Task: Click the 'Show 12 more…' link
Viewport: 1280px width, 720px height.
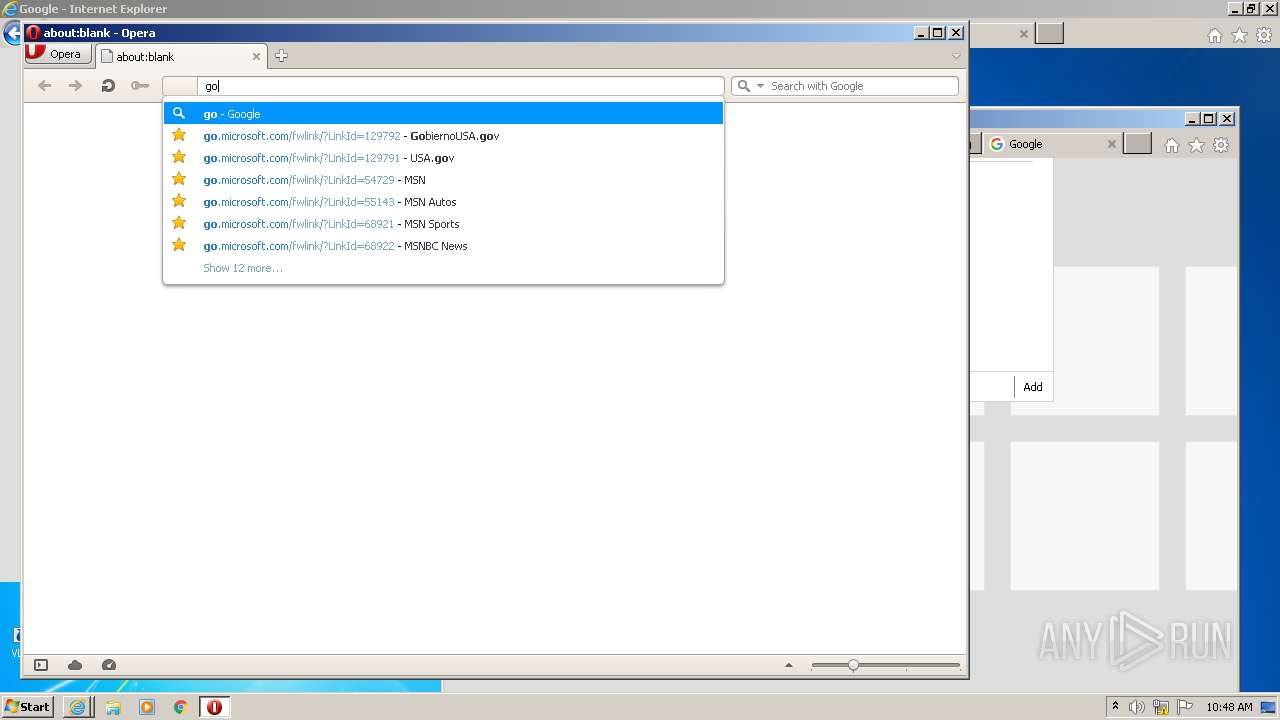Action: pyautogui.click(x=243, y=268)
